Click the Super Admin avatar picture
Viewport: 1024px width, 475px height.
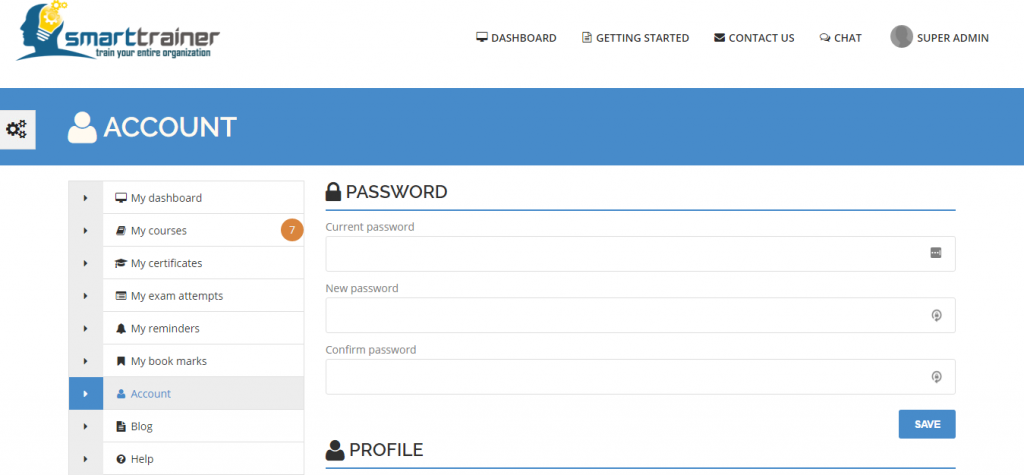[901, 37]
